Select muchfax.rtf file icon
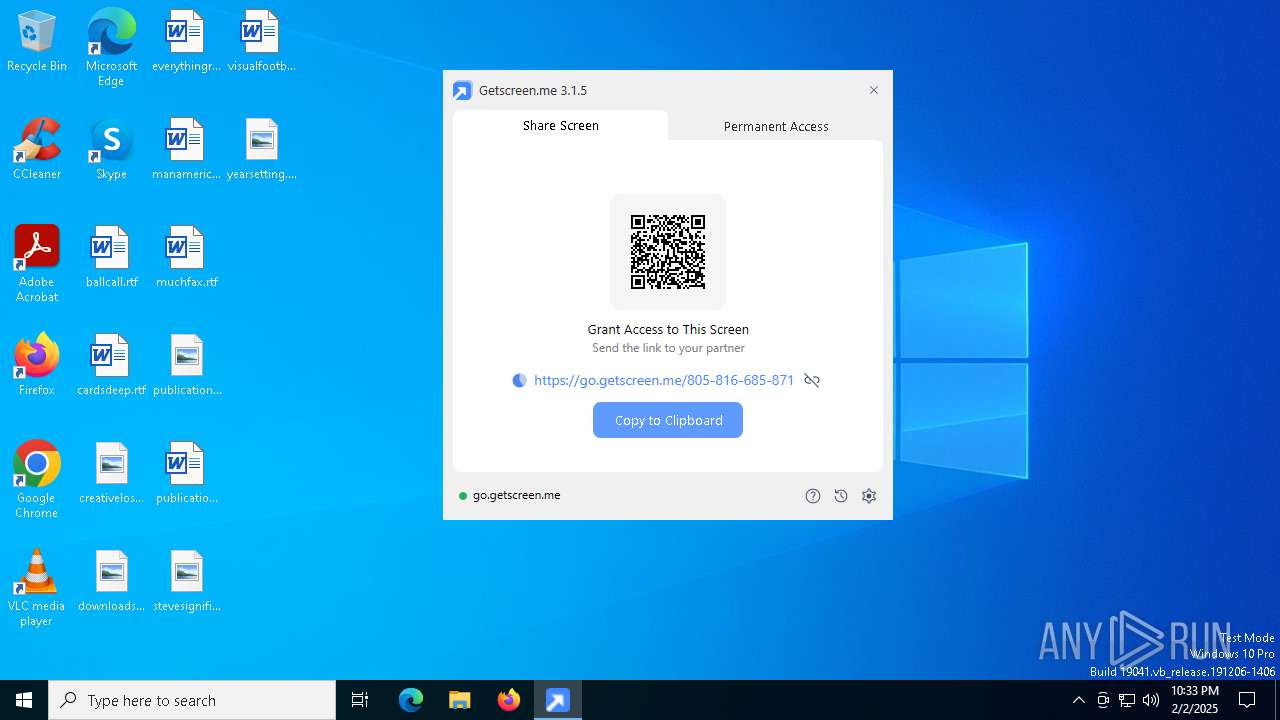 pyautogui.click(x=186, y=258)
